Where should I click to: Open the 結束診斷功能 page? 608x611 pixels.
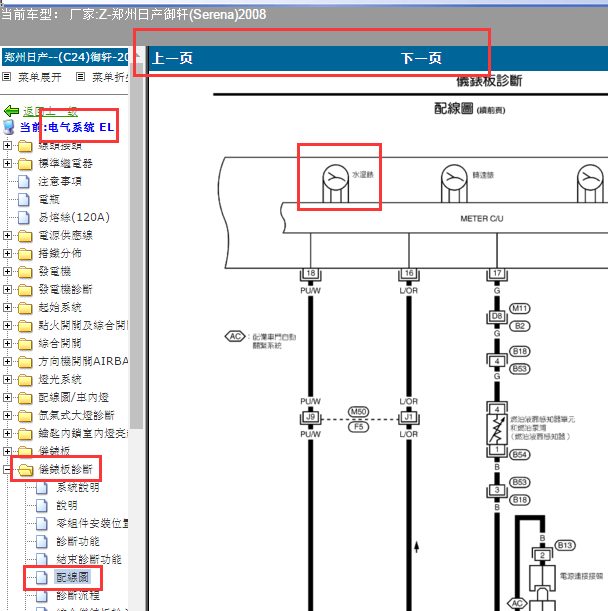89,560
